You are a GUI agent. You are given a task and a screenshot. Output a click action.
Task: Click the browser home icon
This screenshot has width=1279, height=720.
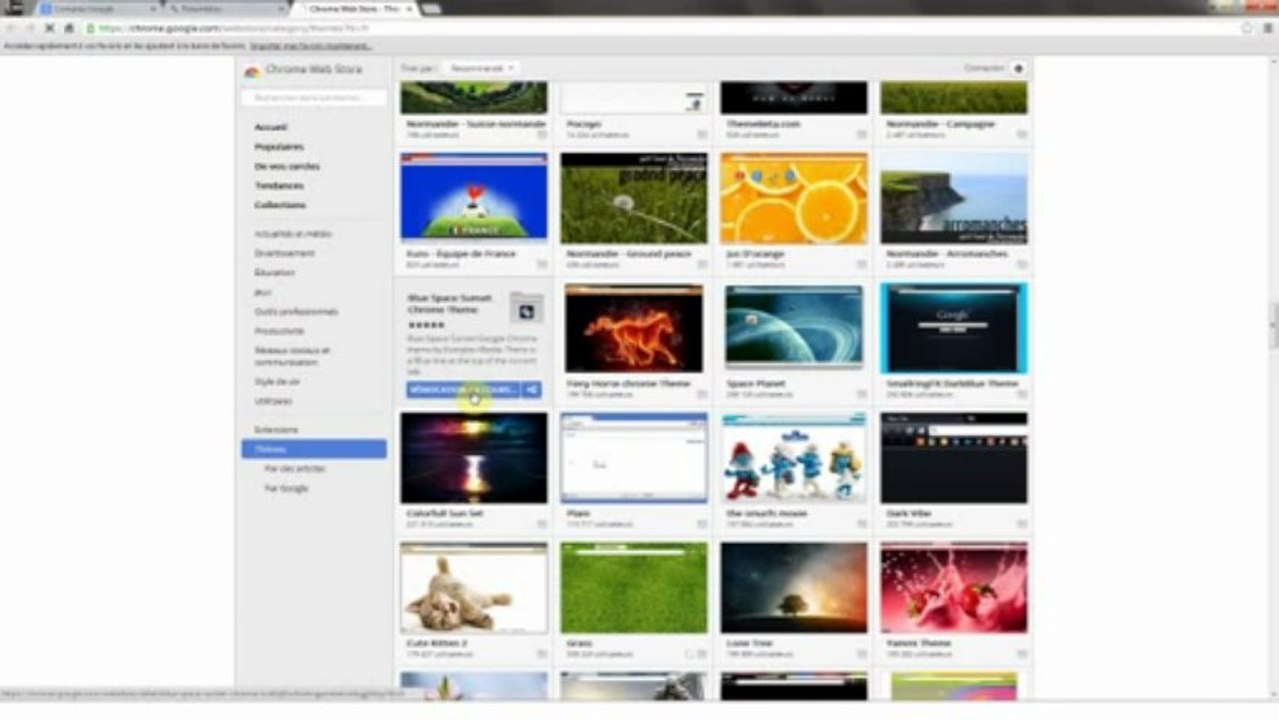pyautogui.click(x=69, y=28)
